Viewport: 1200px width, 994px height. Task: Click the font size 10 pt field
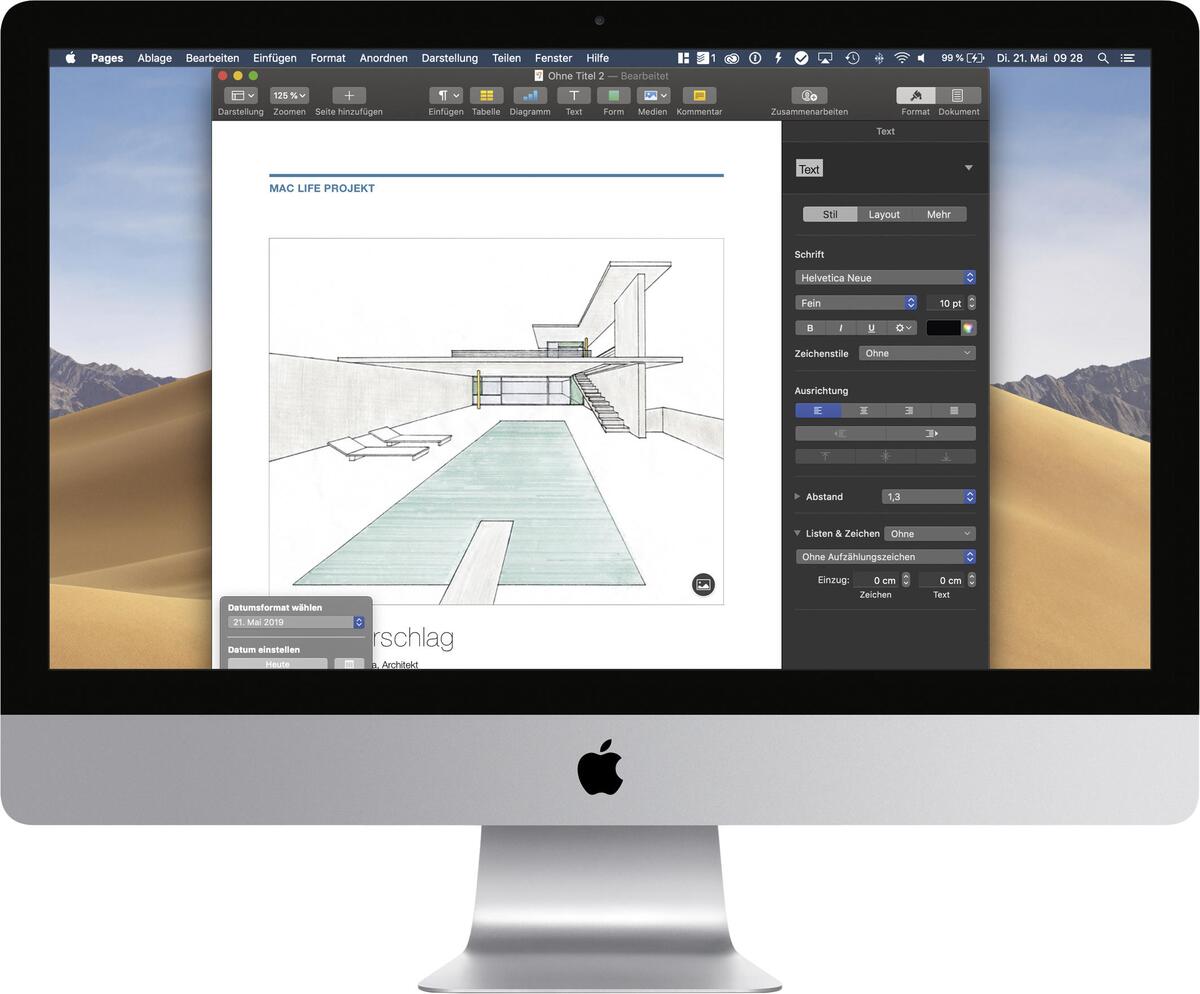pyautogui.click(x=945, y=303)
